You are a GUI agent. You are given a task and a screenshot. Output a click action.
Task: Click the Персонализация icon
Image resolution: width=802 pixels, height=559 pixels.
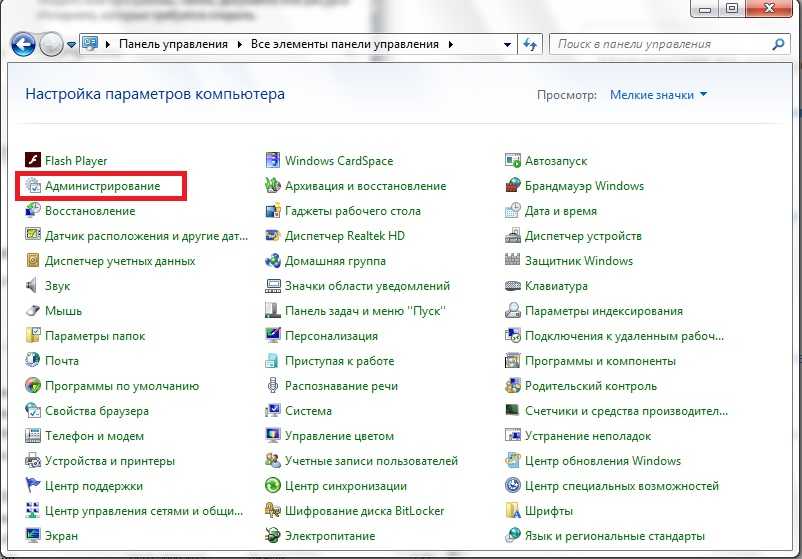pos(273,336)
